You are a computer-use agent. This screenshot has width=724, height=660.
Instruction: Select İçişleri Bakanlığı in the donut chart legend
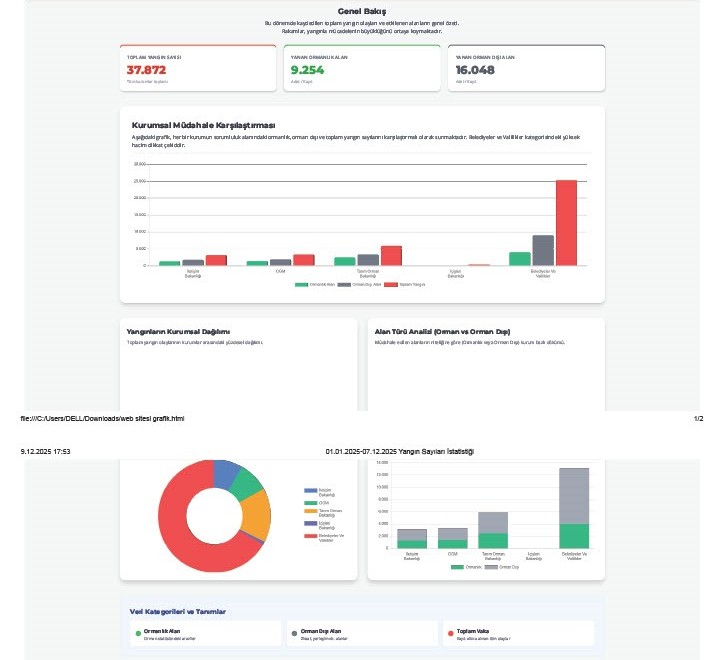pos(323,524)
